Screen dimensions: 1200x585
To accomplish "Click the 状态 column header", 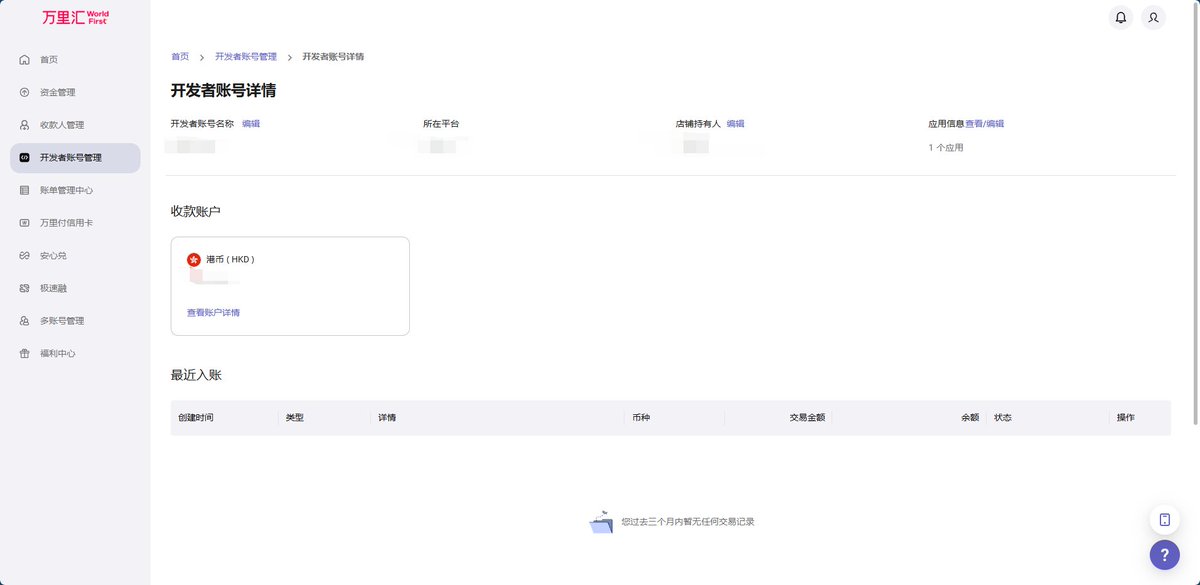I will point(1002,418).
